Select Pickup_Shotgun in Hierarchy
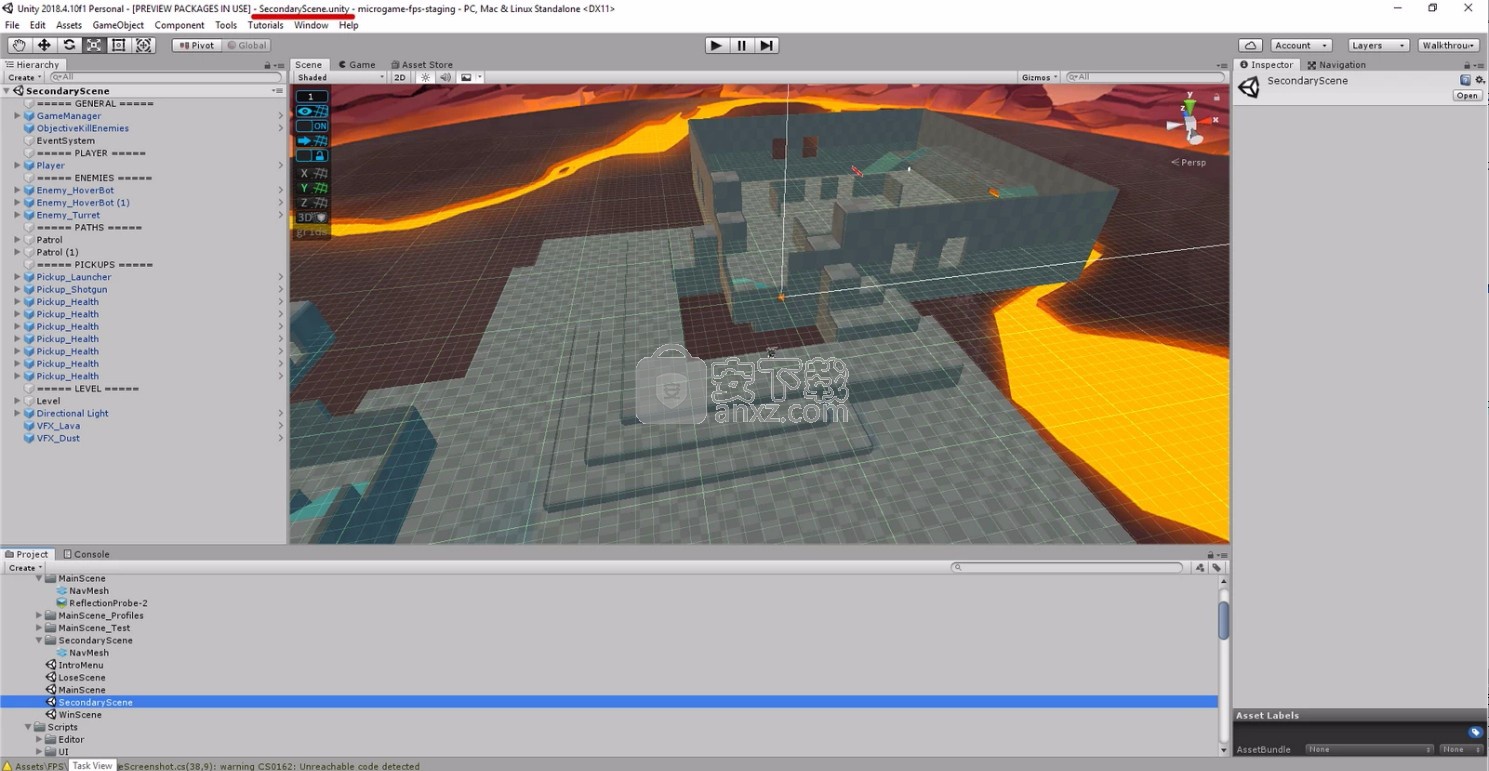Viewport: 1489px width, 771px height. 72,289
